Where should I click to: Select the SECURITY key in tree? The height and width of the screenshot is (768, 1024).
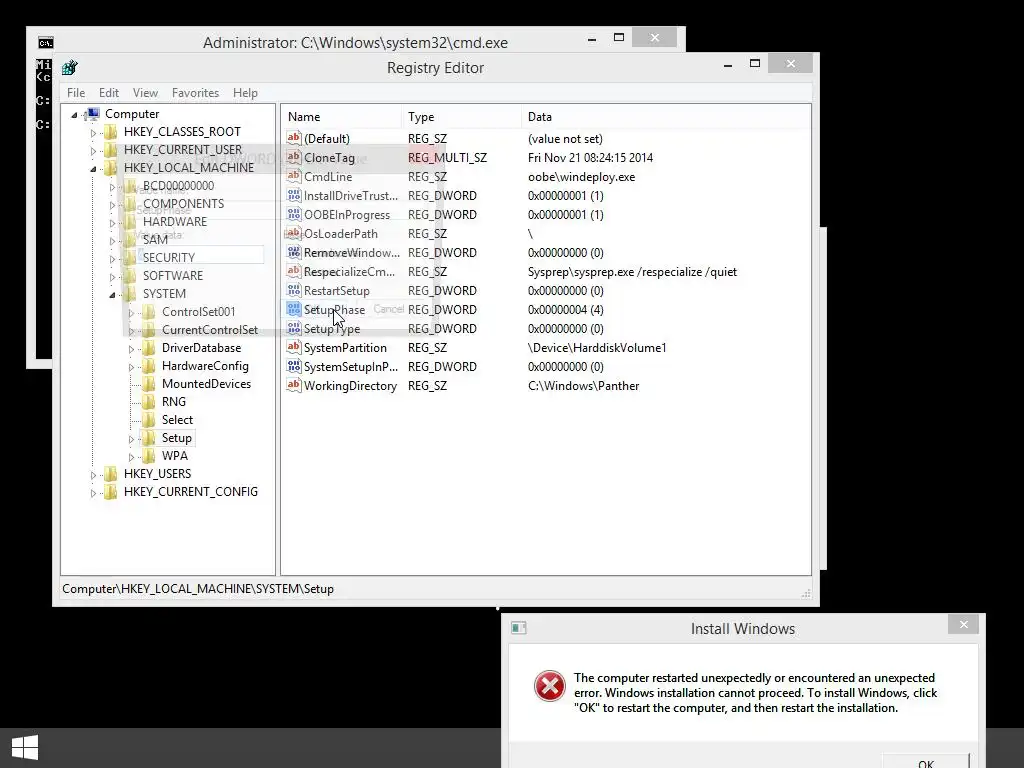click(168, 257)
